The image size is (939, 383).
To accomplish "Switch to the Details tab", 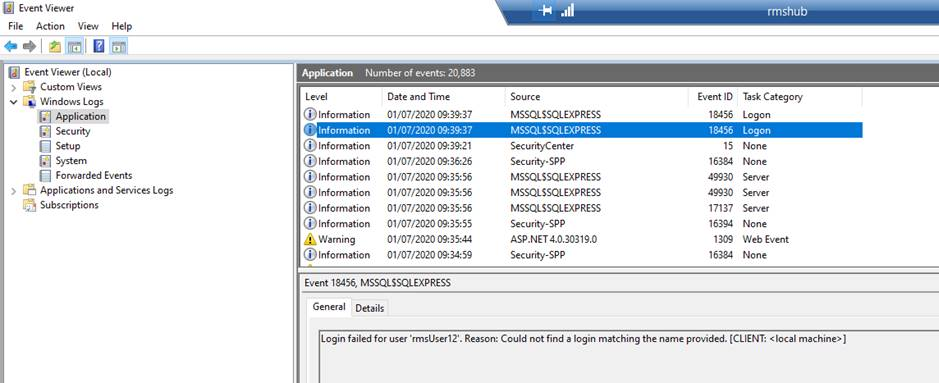I will click(369, 308).
